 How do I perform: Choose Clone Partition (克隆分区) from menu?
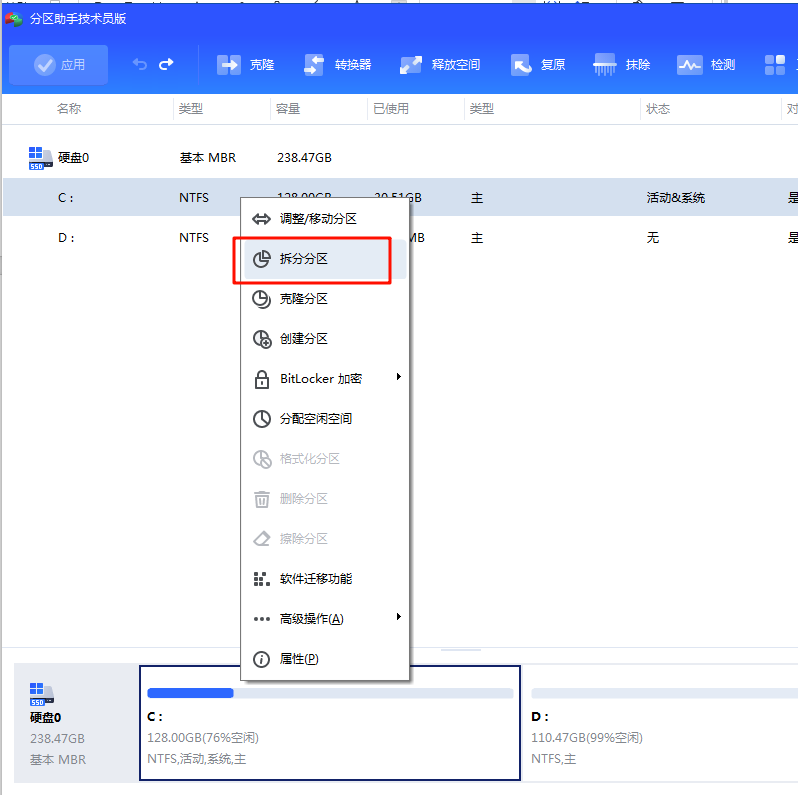[304, 299]
